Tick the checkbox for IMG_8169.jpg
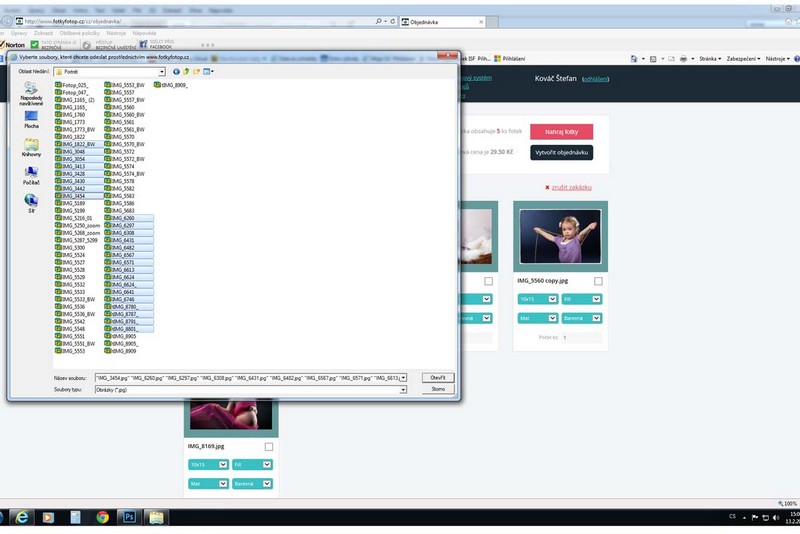Viewport: 800px width, 534px height. point(269,447)
